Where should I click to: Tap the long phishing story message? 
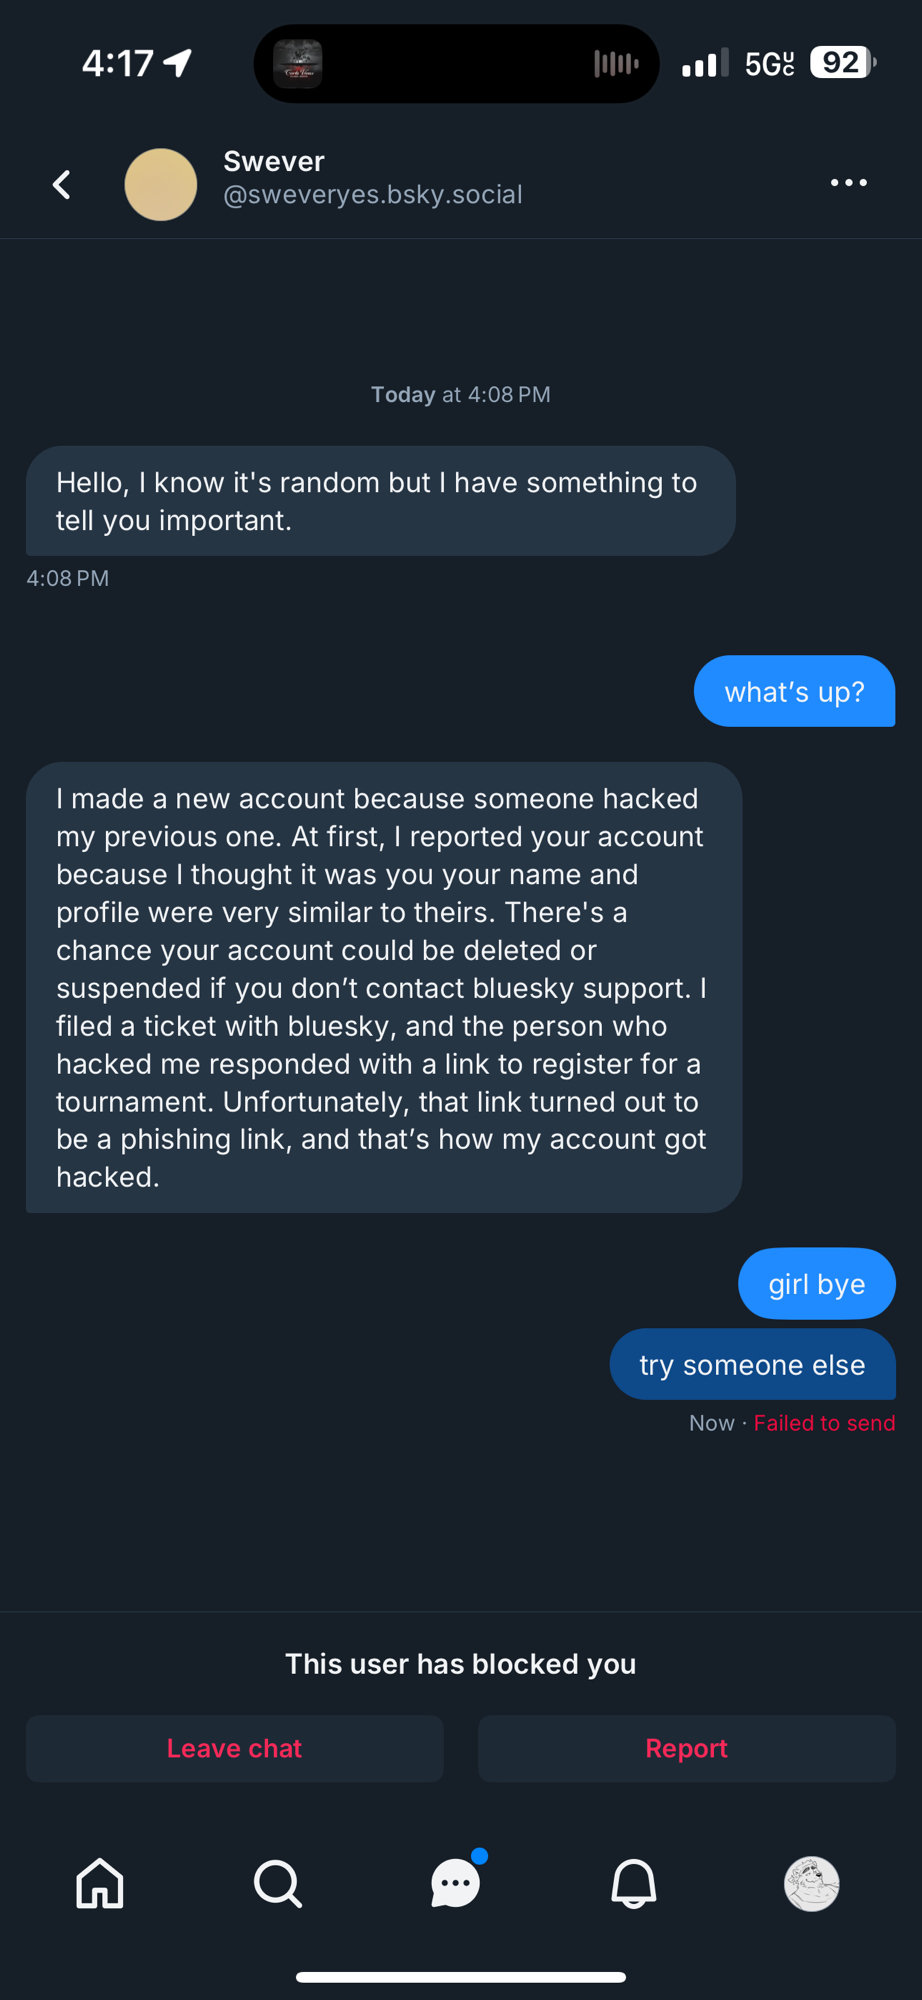click(384, 988)
